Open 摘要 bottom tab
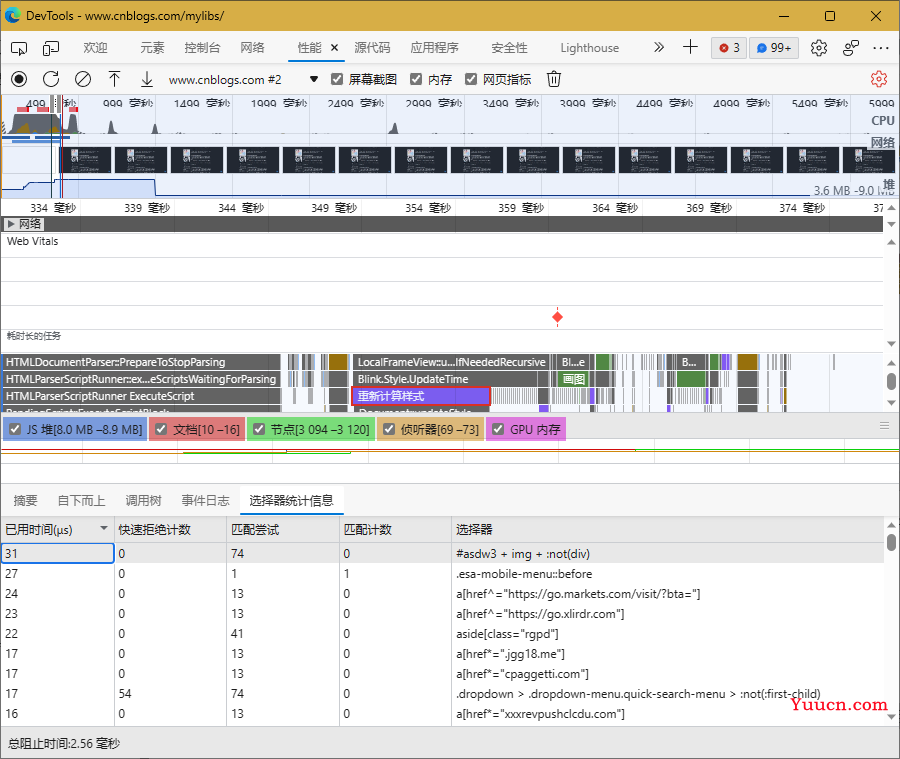Screen dimensions: 900x759 25,501
